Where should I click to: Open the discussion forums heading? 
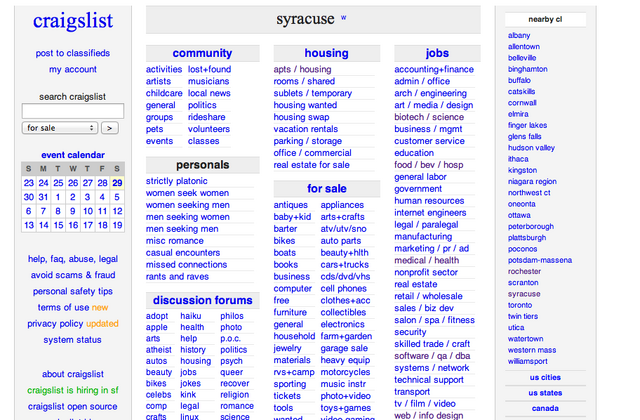202,300
